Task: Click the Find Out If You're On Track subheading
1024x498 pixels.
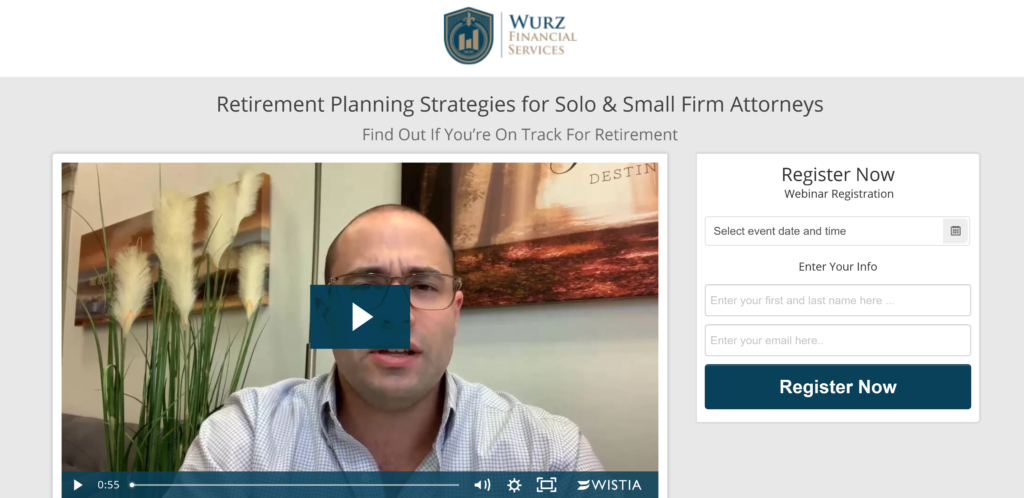Action: tap(520, 134)
